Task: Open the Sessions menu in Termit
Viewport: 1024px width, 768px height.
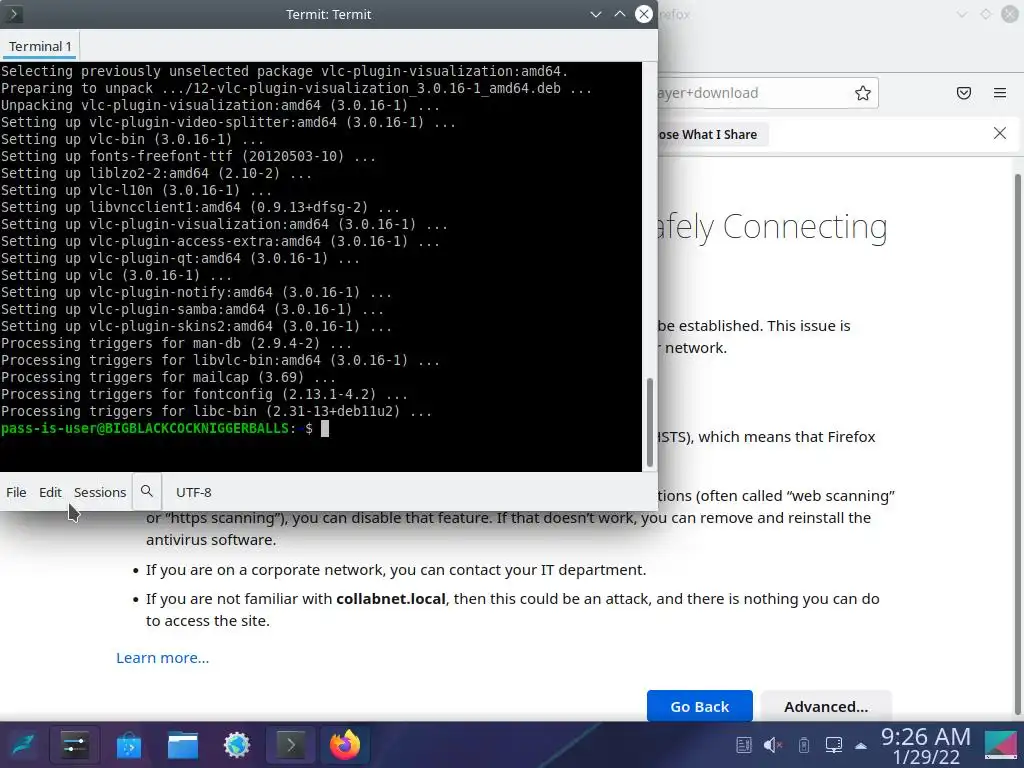Action: pos(100,492)
